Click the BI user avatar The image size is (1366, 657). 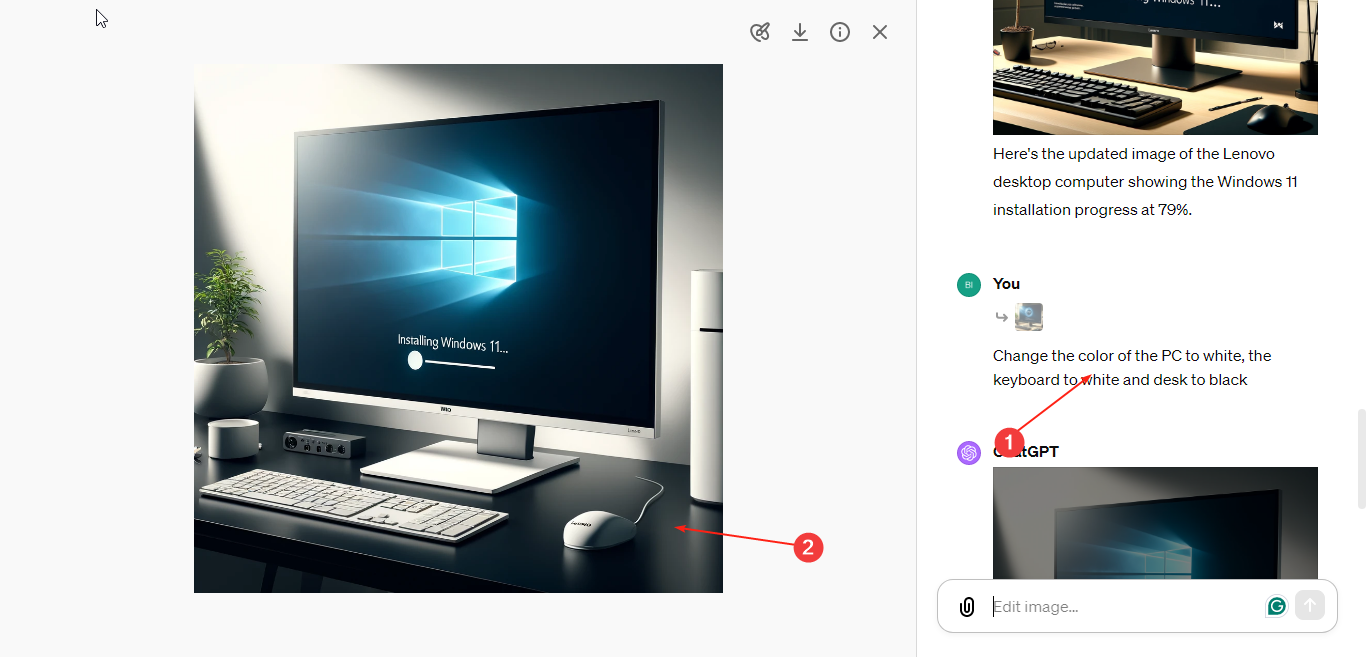point(968,285)
